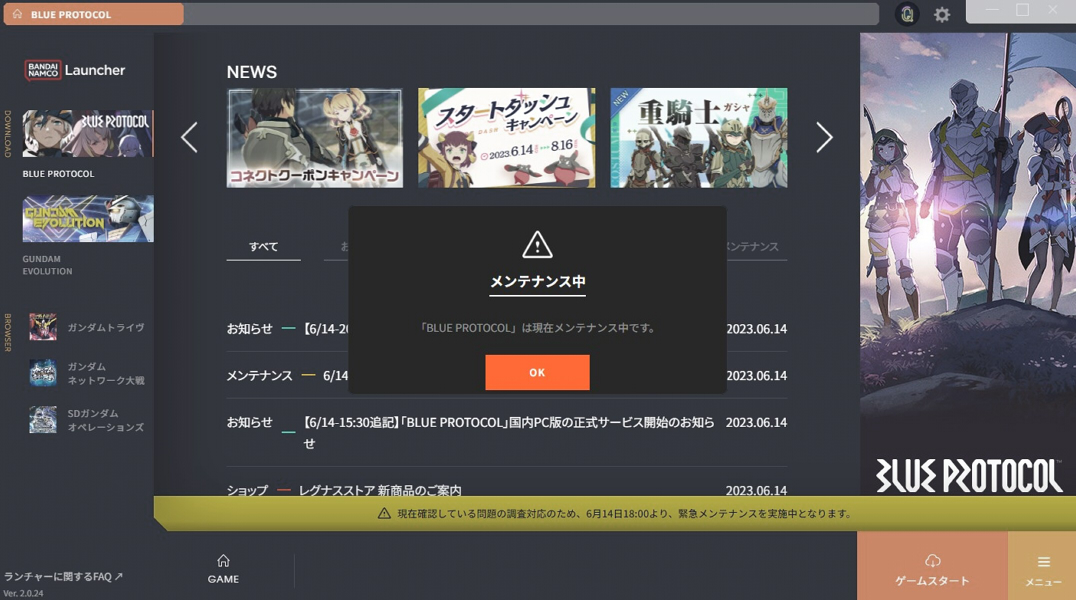Open the ガンダムトライヴ browser game icon
1076x600 pixels.
(x=43, y=327)
